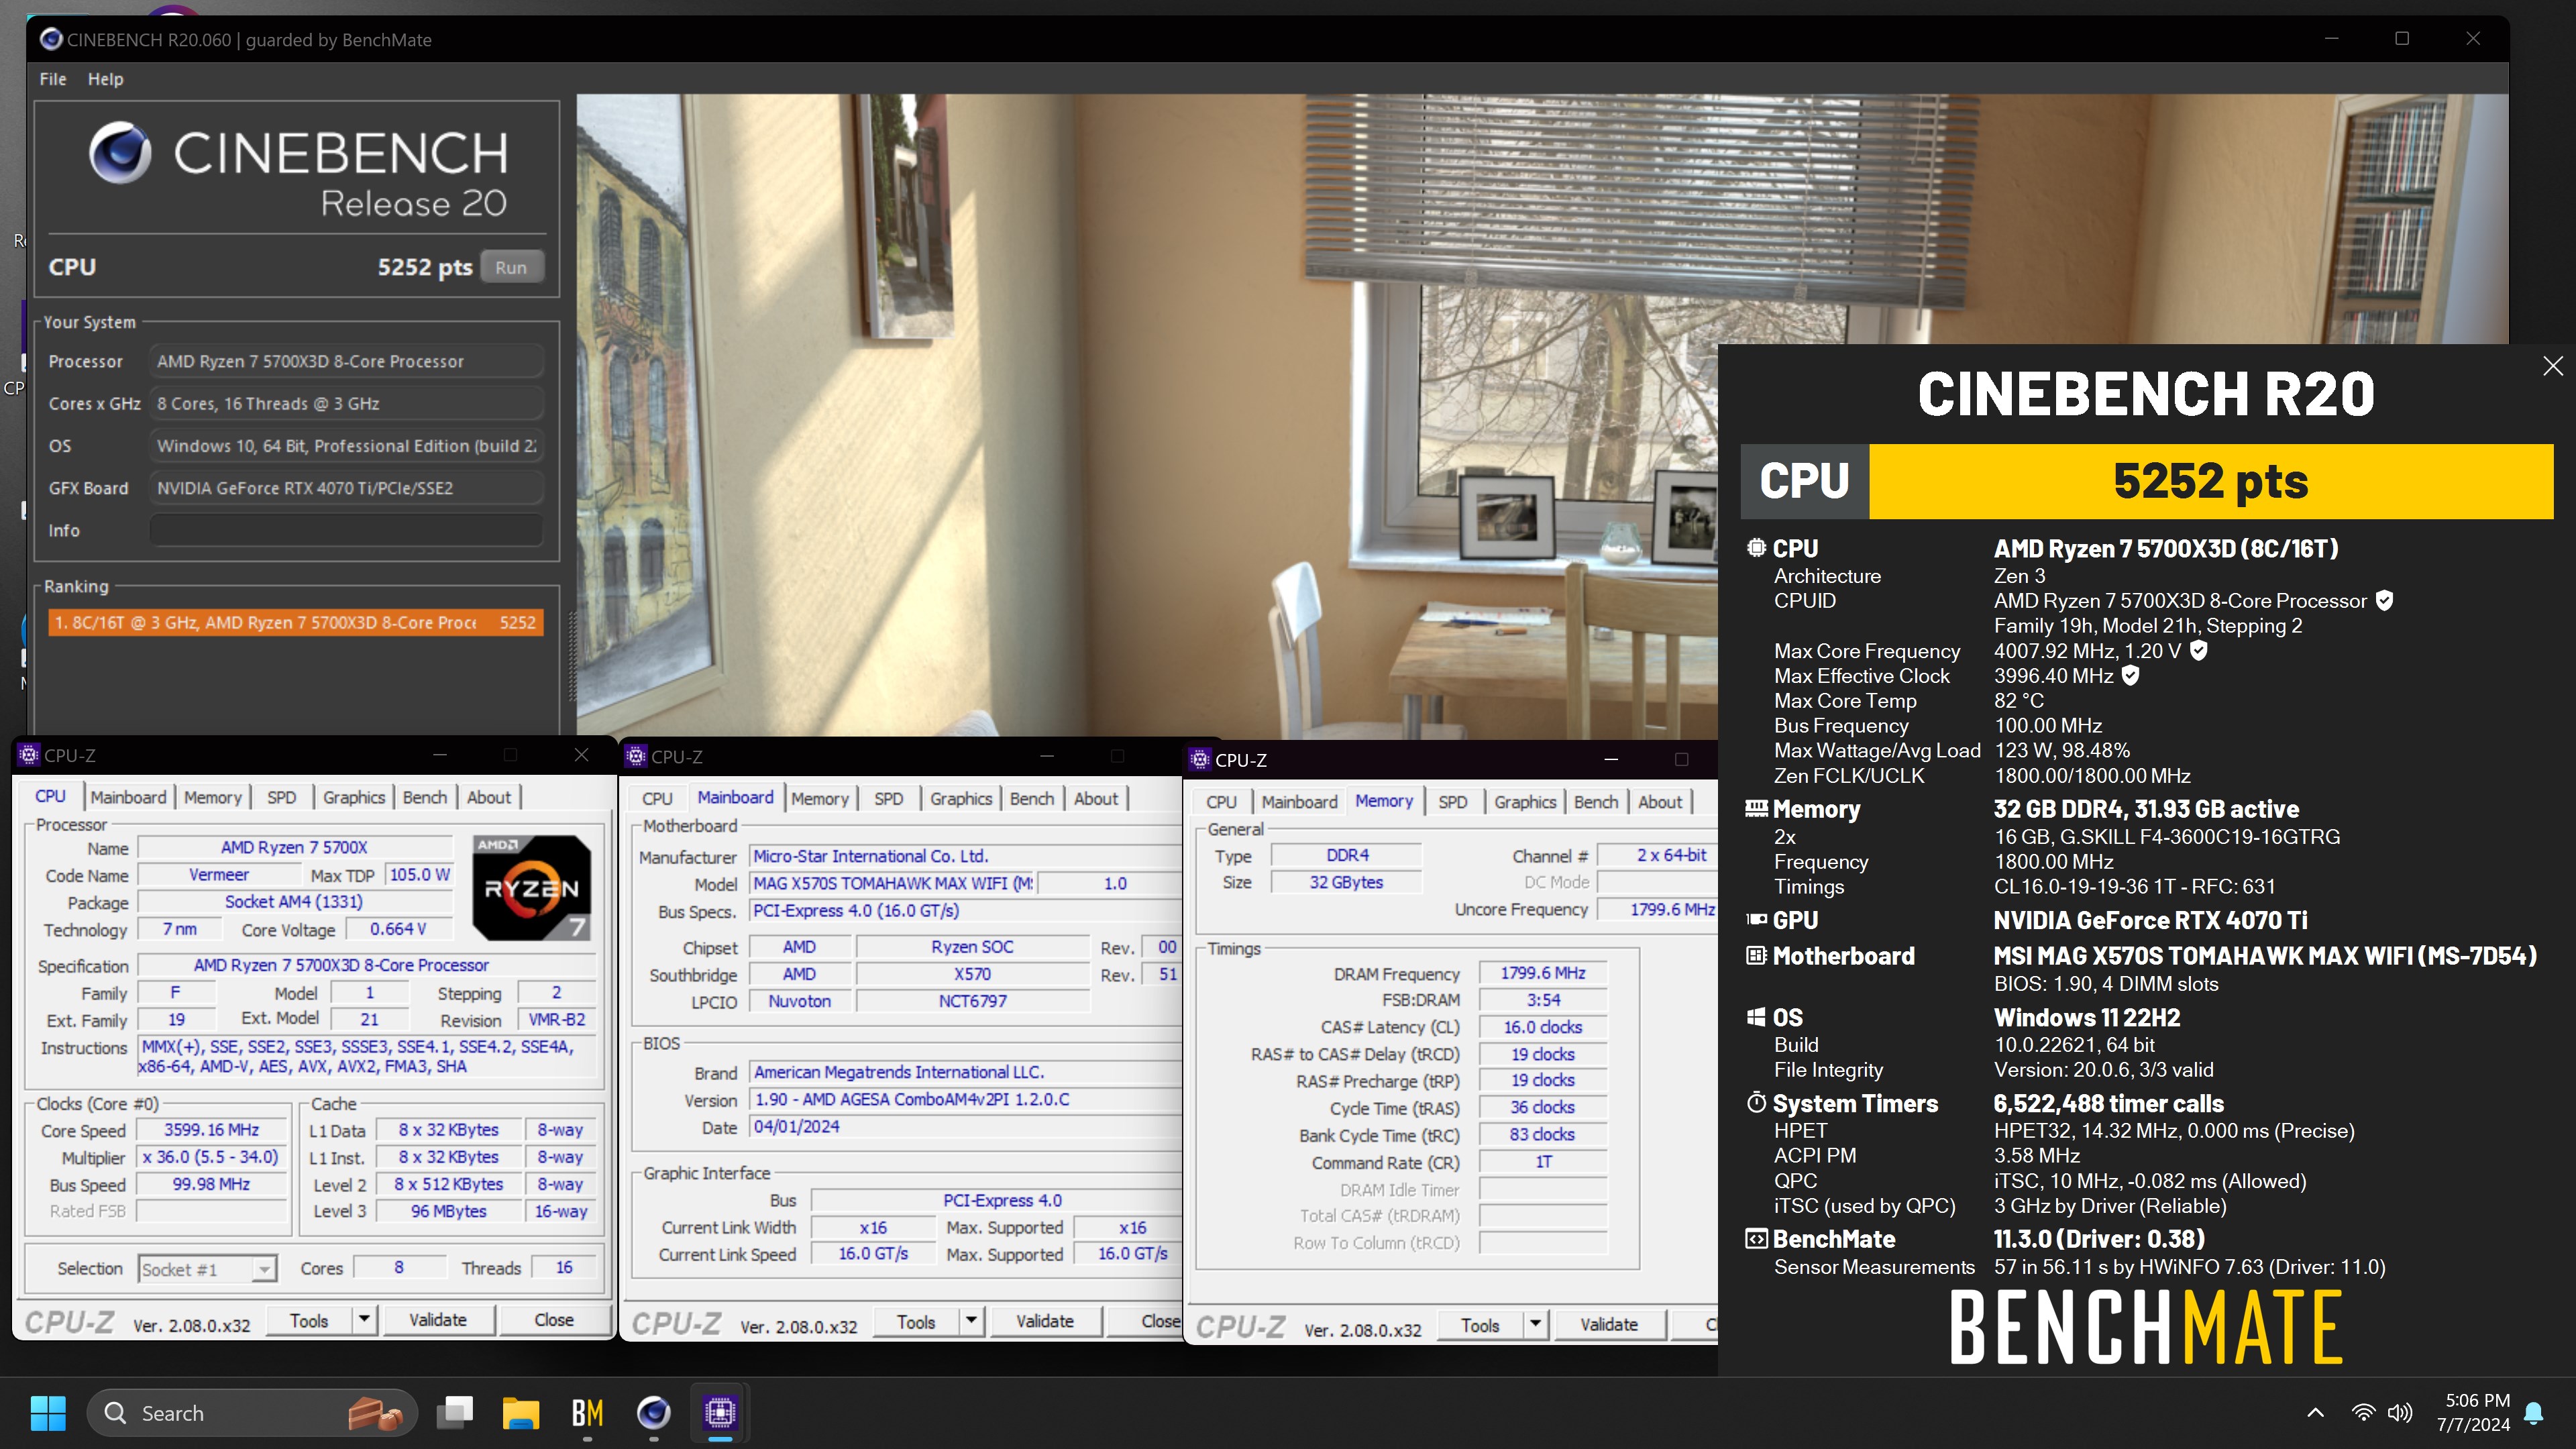Open Memory tab in Mainboard CPU-Z window
Screen dimensions: 2576x1449
pos(820,799)
